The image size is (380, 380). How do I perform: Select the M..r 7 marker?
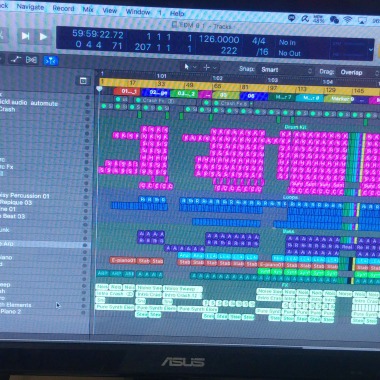(282, 97)
